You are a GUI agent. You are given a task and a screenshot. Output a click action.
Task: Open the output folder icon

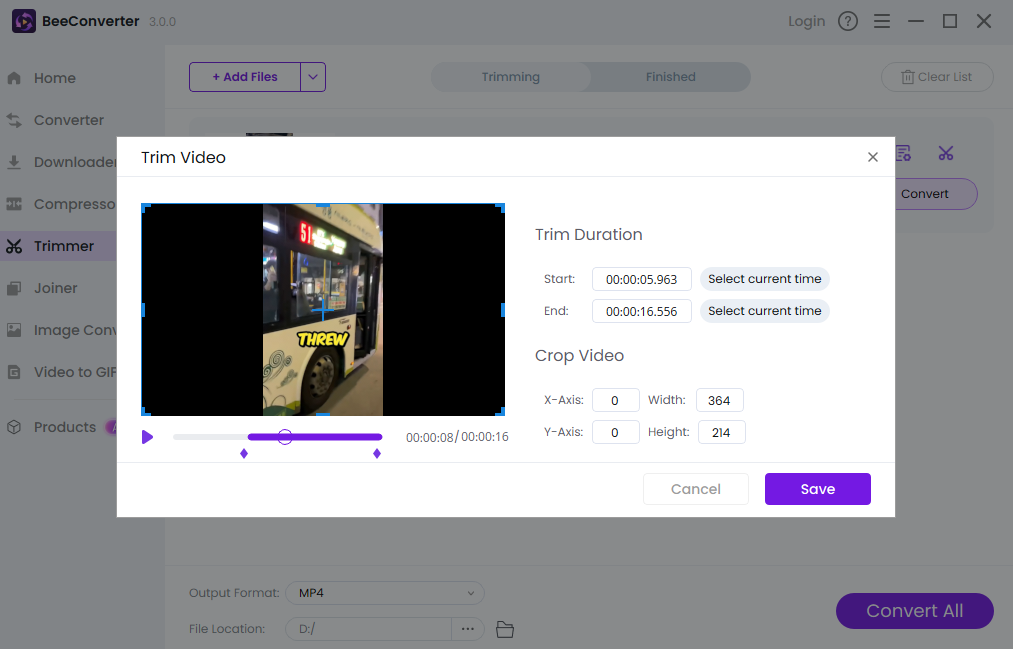(505, 629)
